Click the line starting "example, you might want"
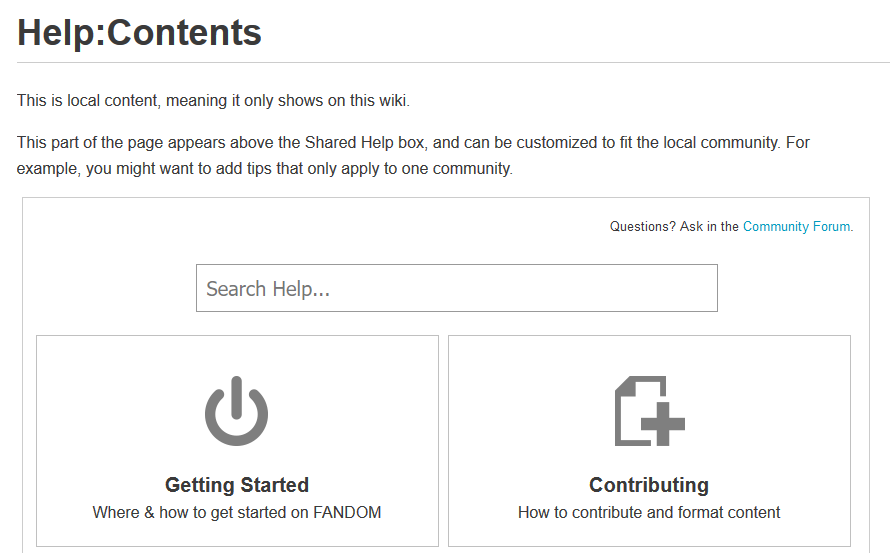Image resolution: width=890 pixels, height=553 pixels. (x=265, y=169)
